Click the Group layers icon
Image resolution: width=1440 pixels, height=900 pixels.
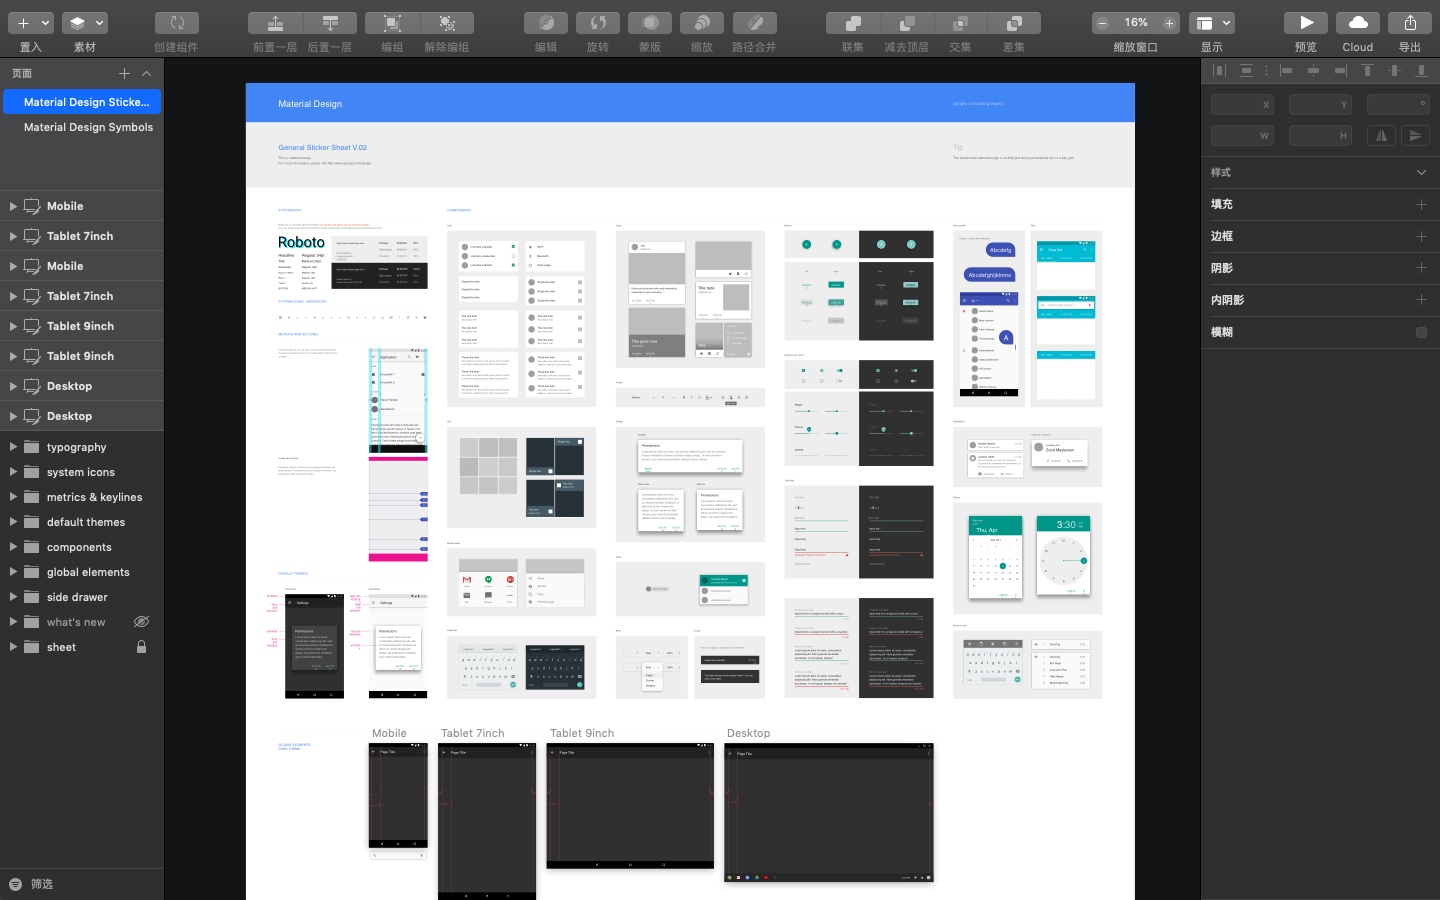coord(392,23)
